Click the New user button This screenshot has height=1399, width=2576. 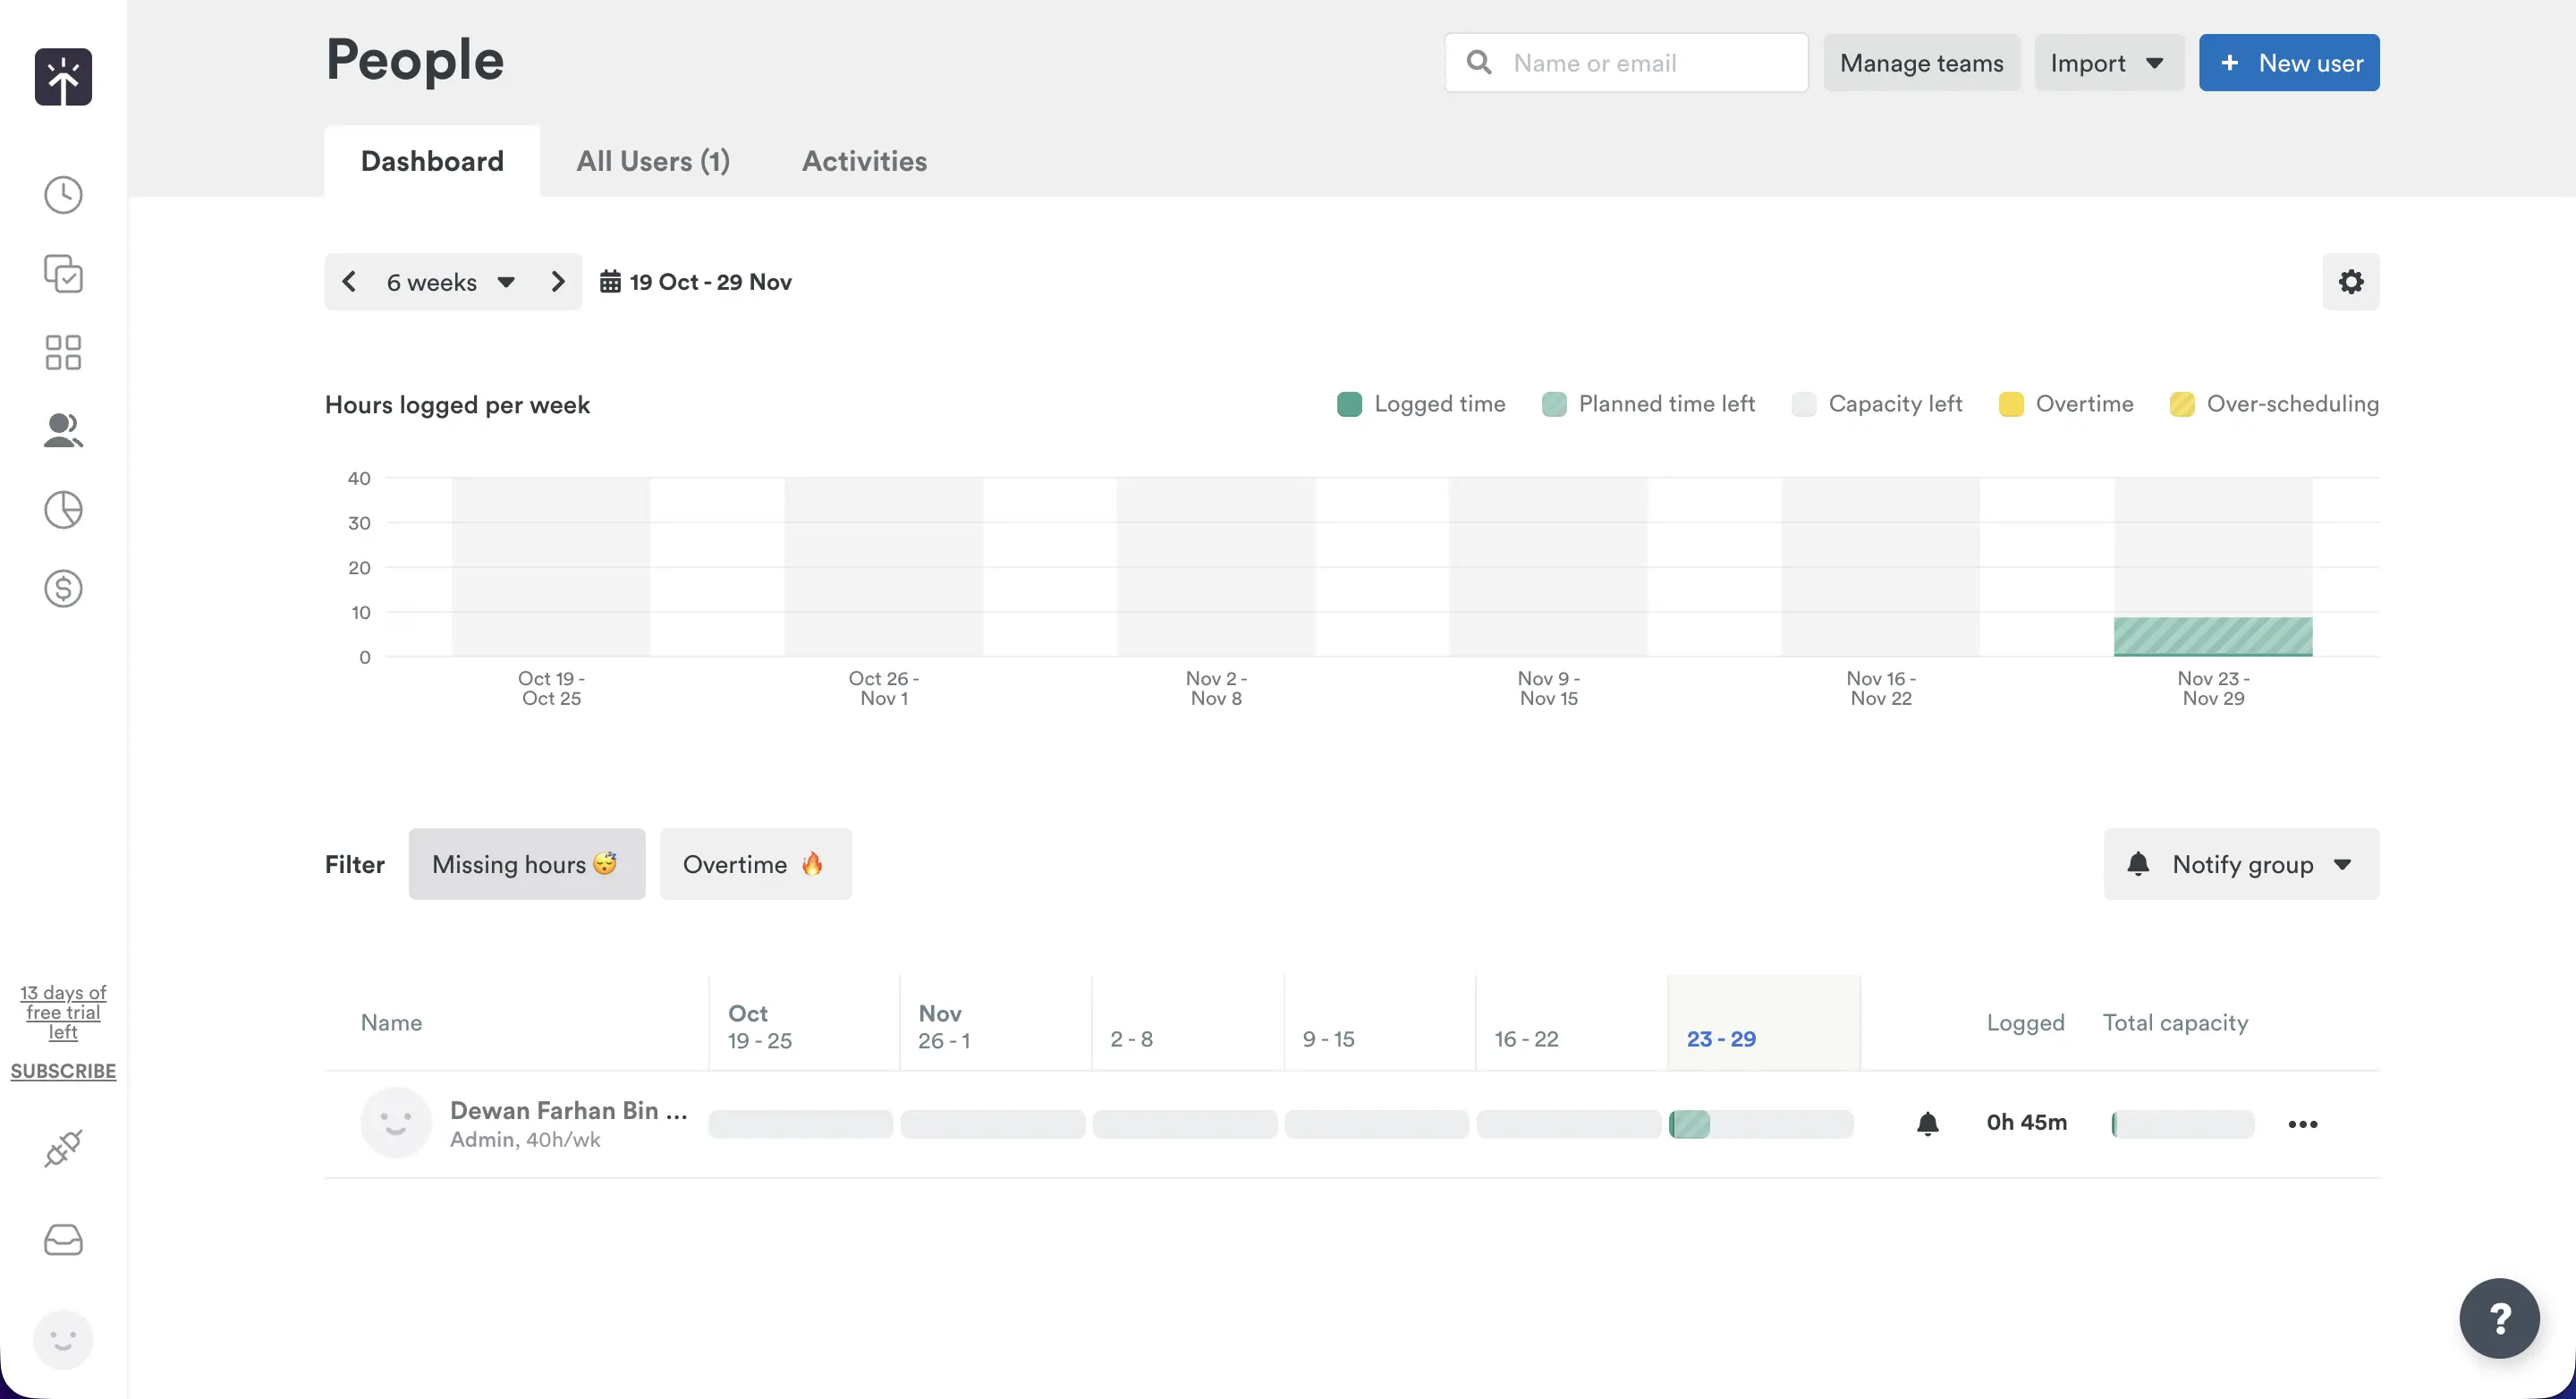[2289, 62]
